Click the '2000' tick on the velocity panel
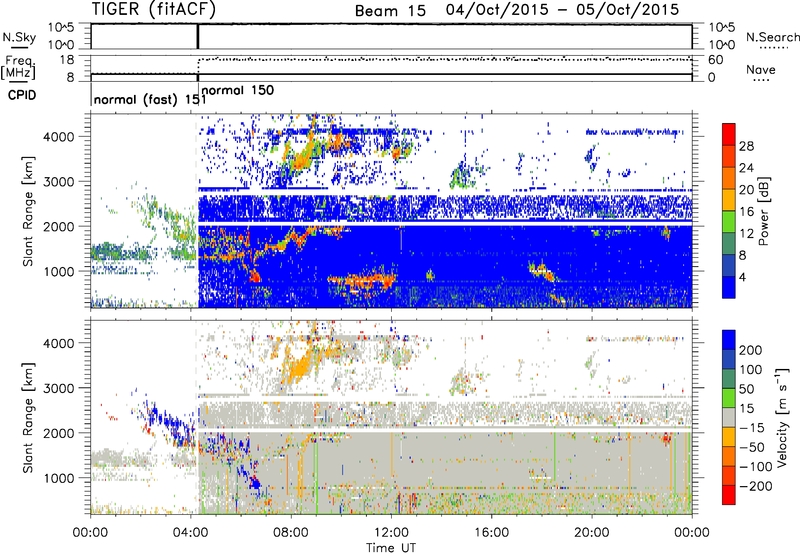 pos(58,433)
